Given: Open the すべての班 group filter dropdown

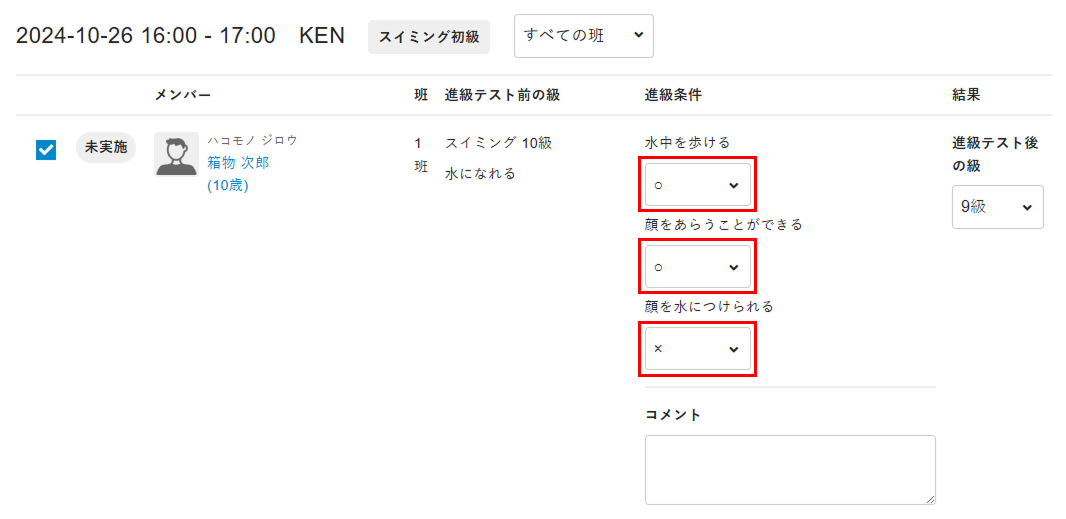Looking at the screenshot, I should (584, 36).
